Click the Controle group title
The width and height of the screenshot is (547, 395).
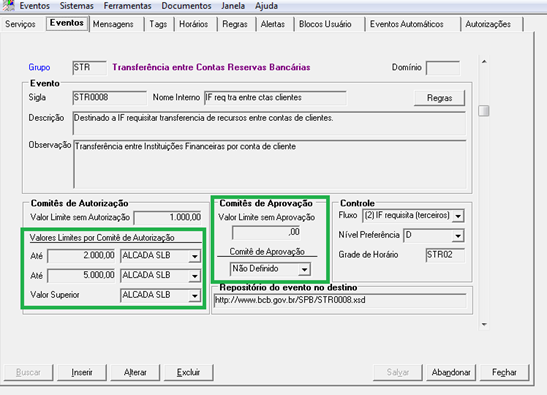pos(357,203)
